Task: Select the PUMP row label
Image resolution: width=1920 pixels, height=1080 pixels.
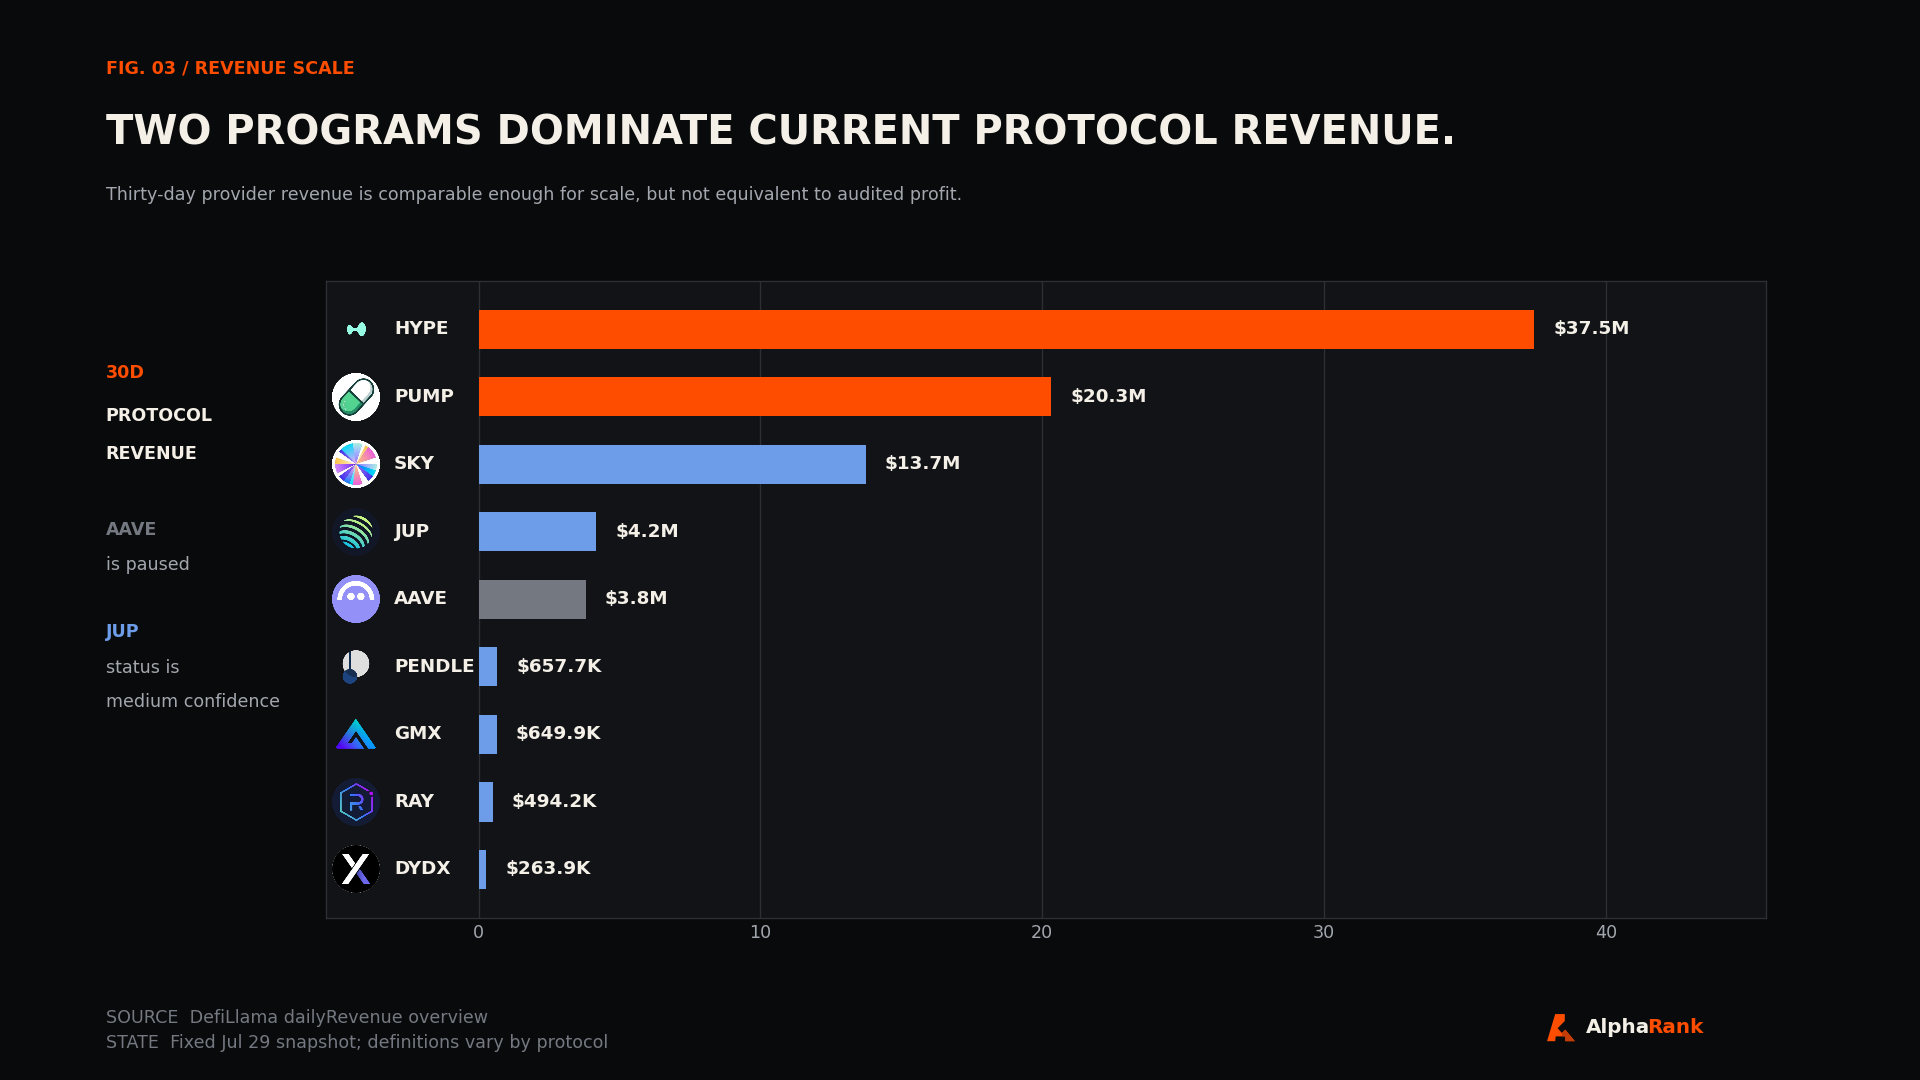Action: [x=424, y=396]
